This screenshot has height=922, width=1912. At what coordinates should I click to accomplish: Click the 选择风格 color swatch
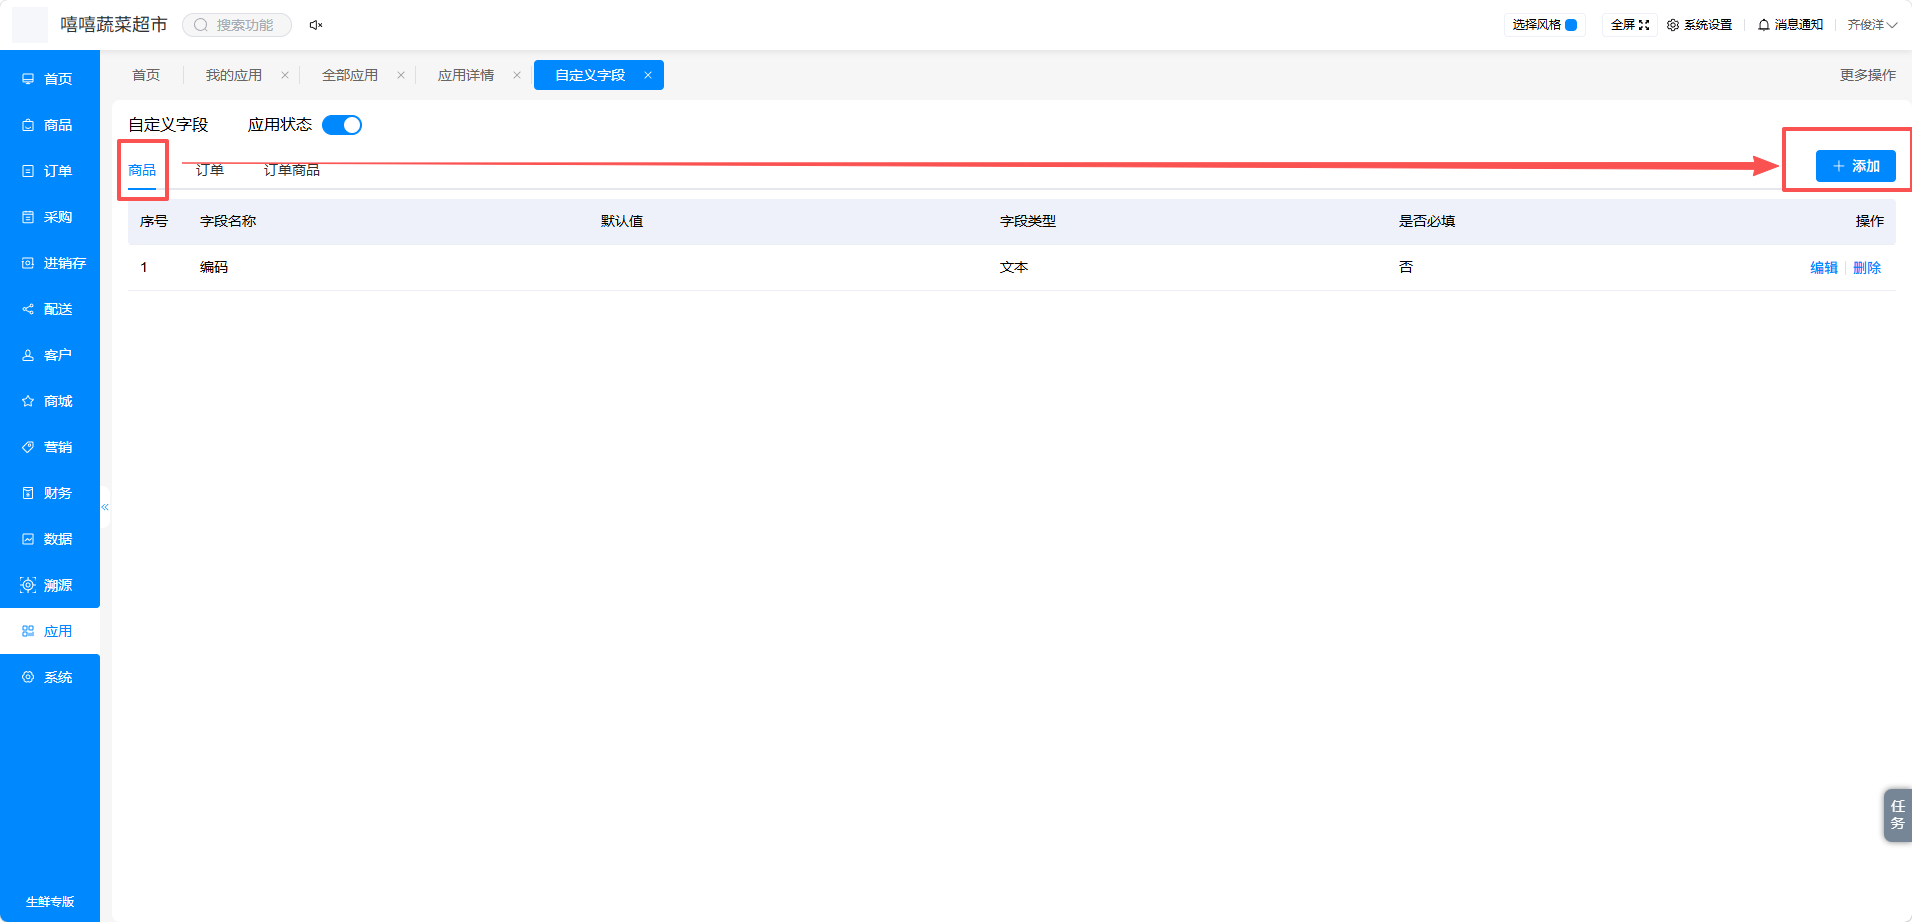coord(1571,25)
